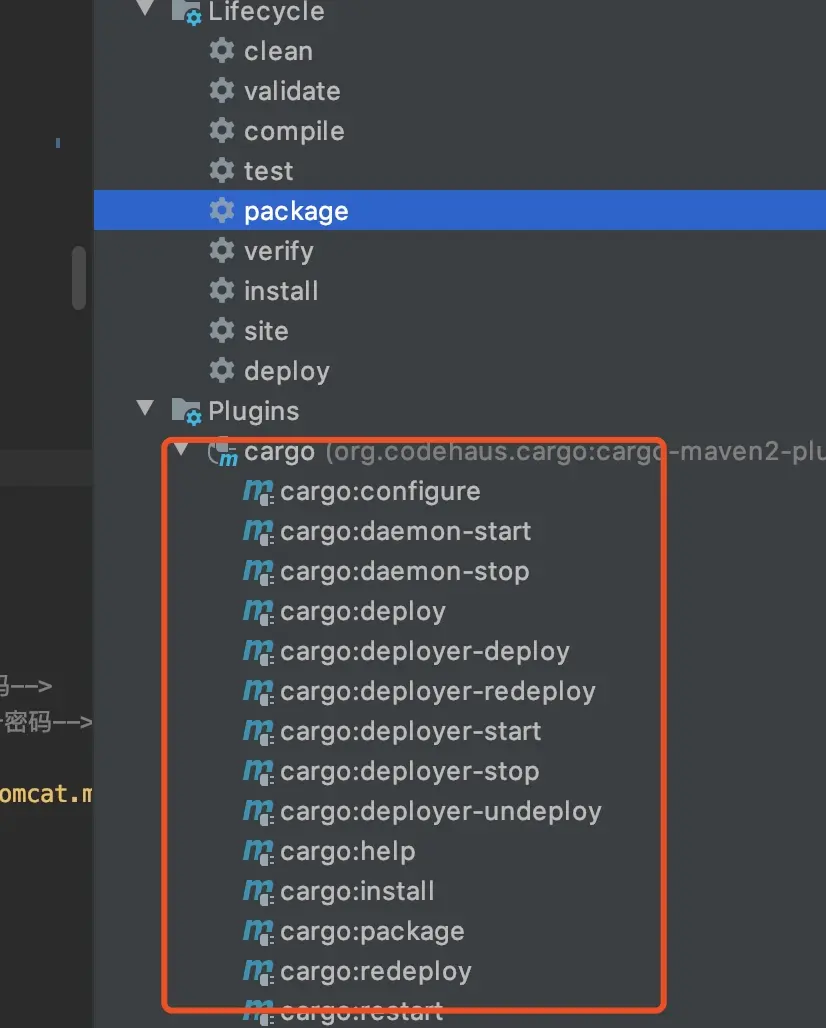Click the Maven goal icon for cargo:package

(x=258, y=932)
